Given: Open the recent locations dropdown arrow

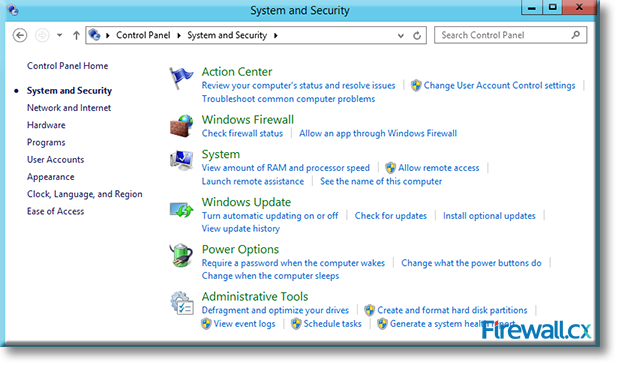Looking at the screenshot, I should point(59,35).
